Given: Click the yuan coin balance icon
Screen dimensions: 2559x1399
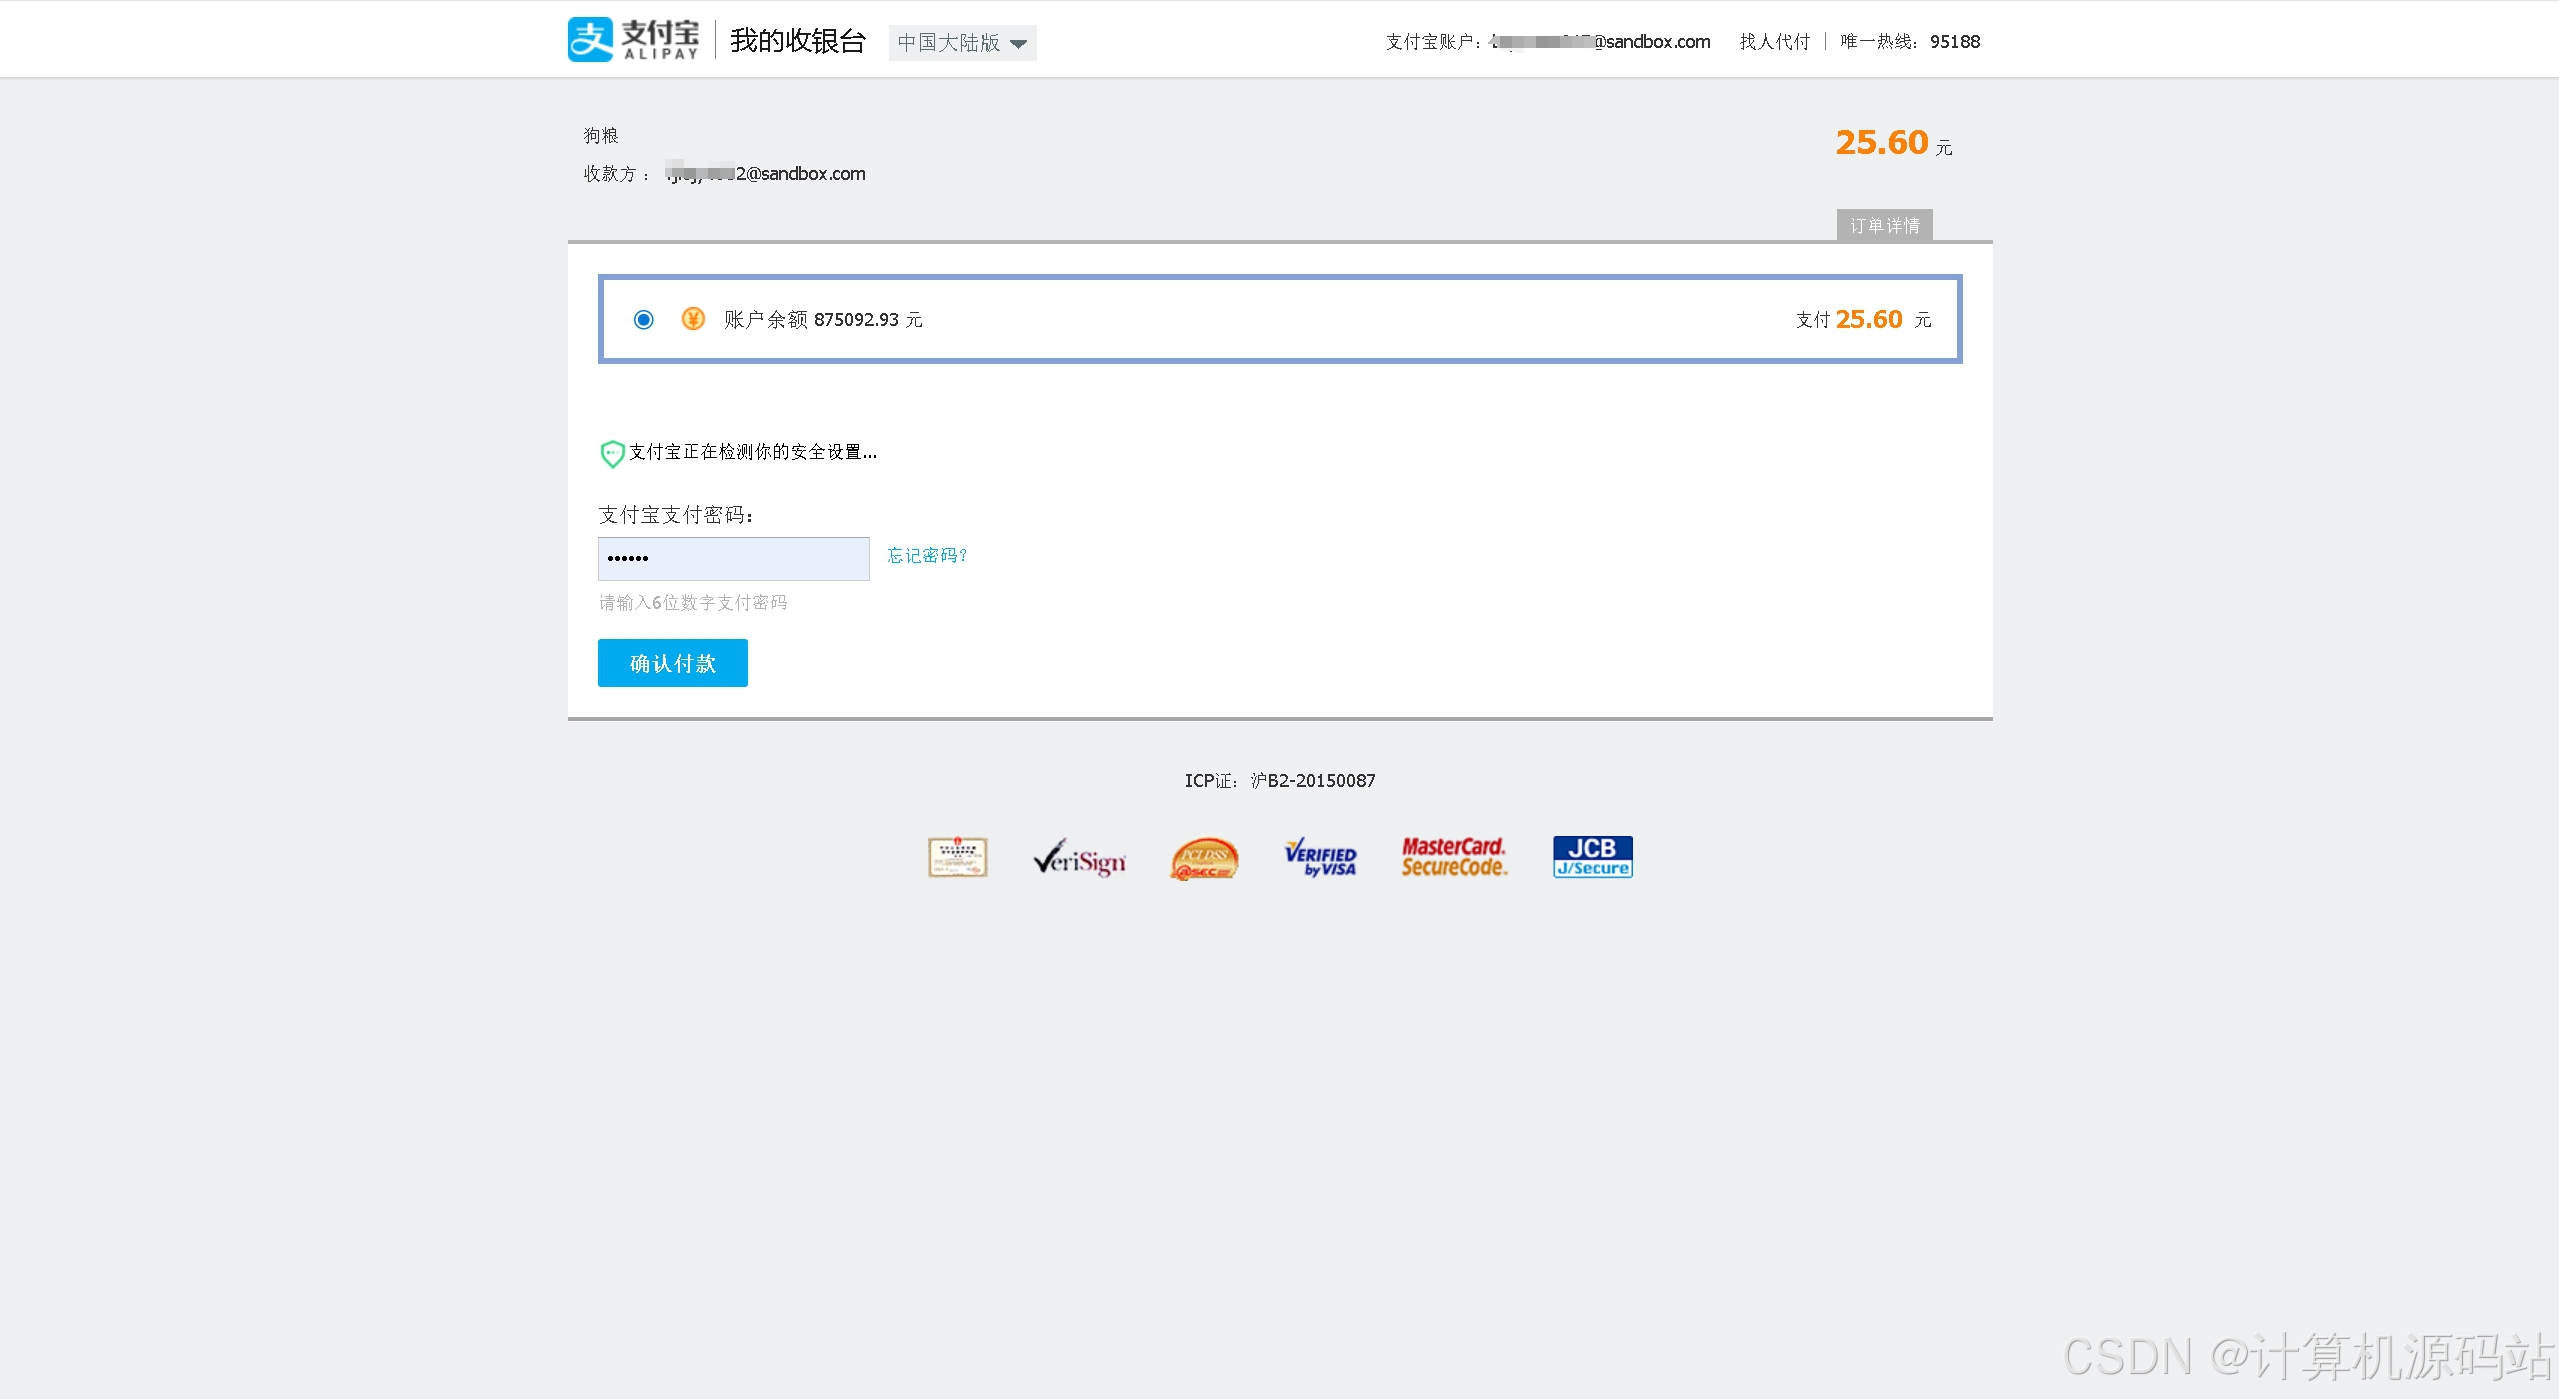Looking at the screenshot, I should click(693, 319).
